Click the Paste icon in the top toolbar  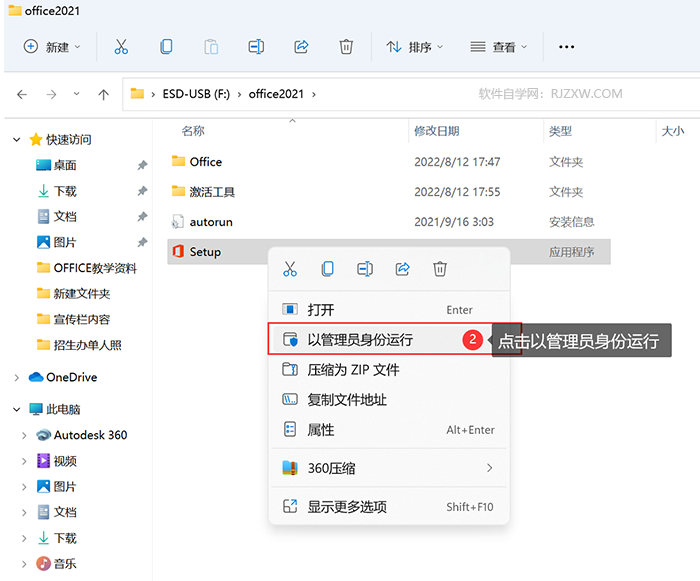[211, 46]
